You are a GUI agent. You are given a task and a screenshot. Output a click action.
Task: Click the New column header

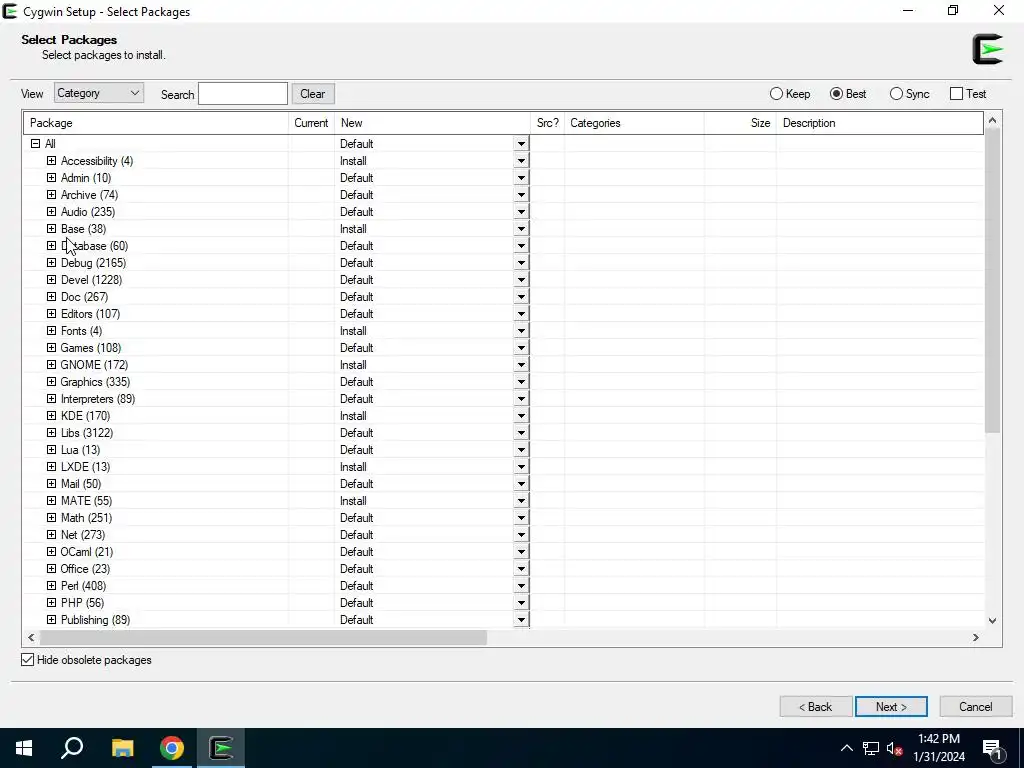[432, 123]
